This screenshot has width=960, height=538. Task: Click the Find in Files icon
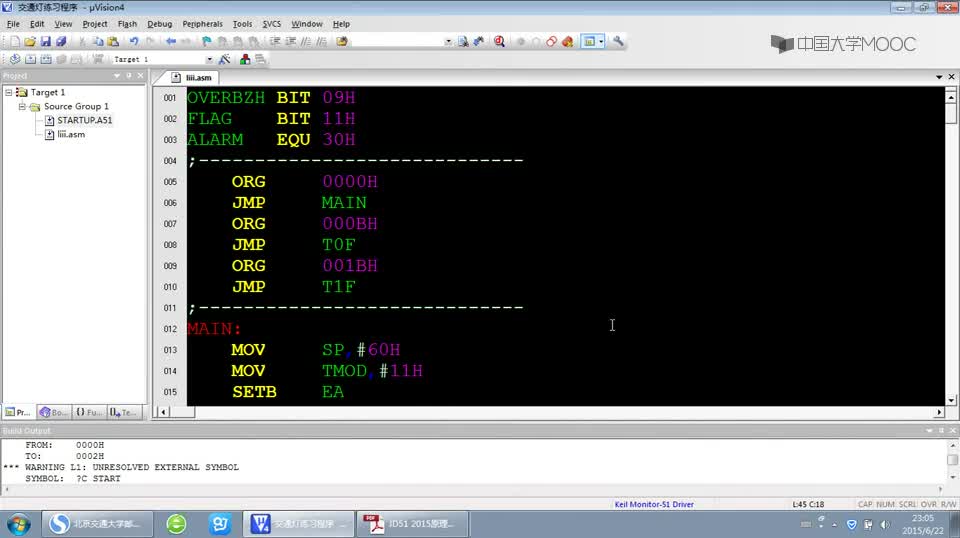342,42
